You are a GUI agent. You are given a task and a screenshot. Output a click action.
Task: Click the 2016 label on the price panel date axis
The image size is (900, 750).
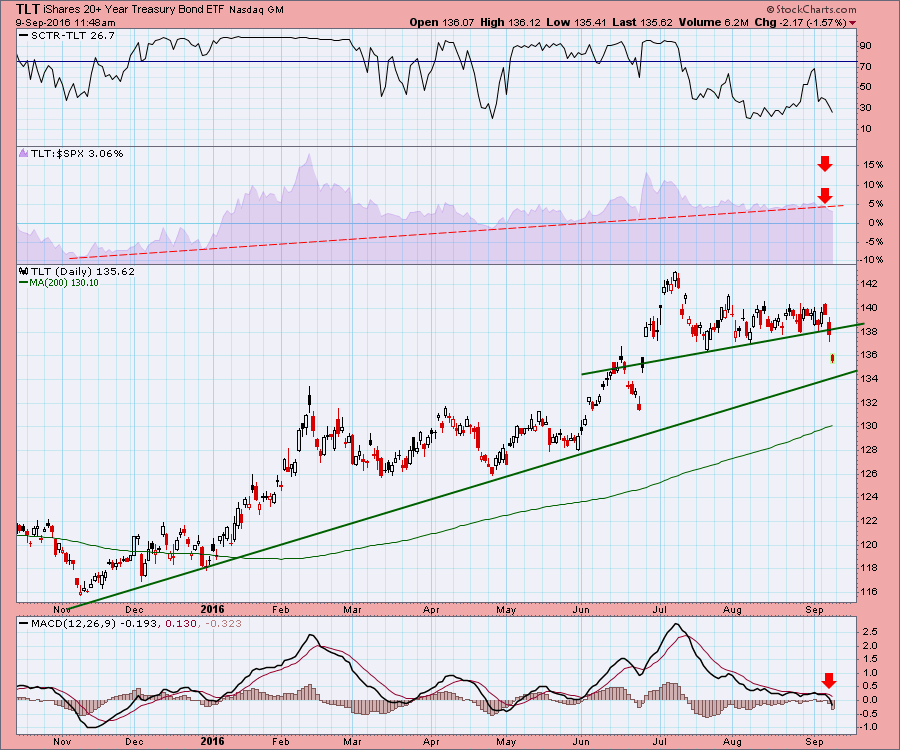[x=212, y=609]
